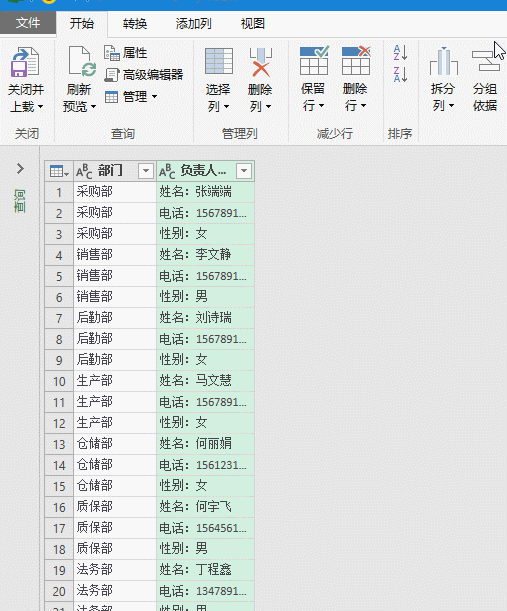Click cell 姓名：刘诗瑞
507x611 pixels.
pyautogui.click(x=205, y=318)
